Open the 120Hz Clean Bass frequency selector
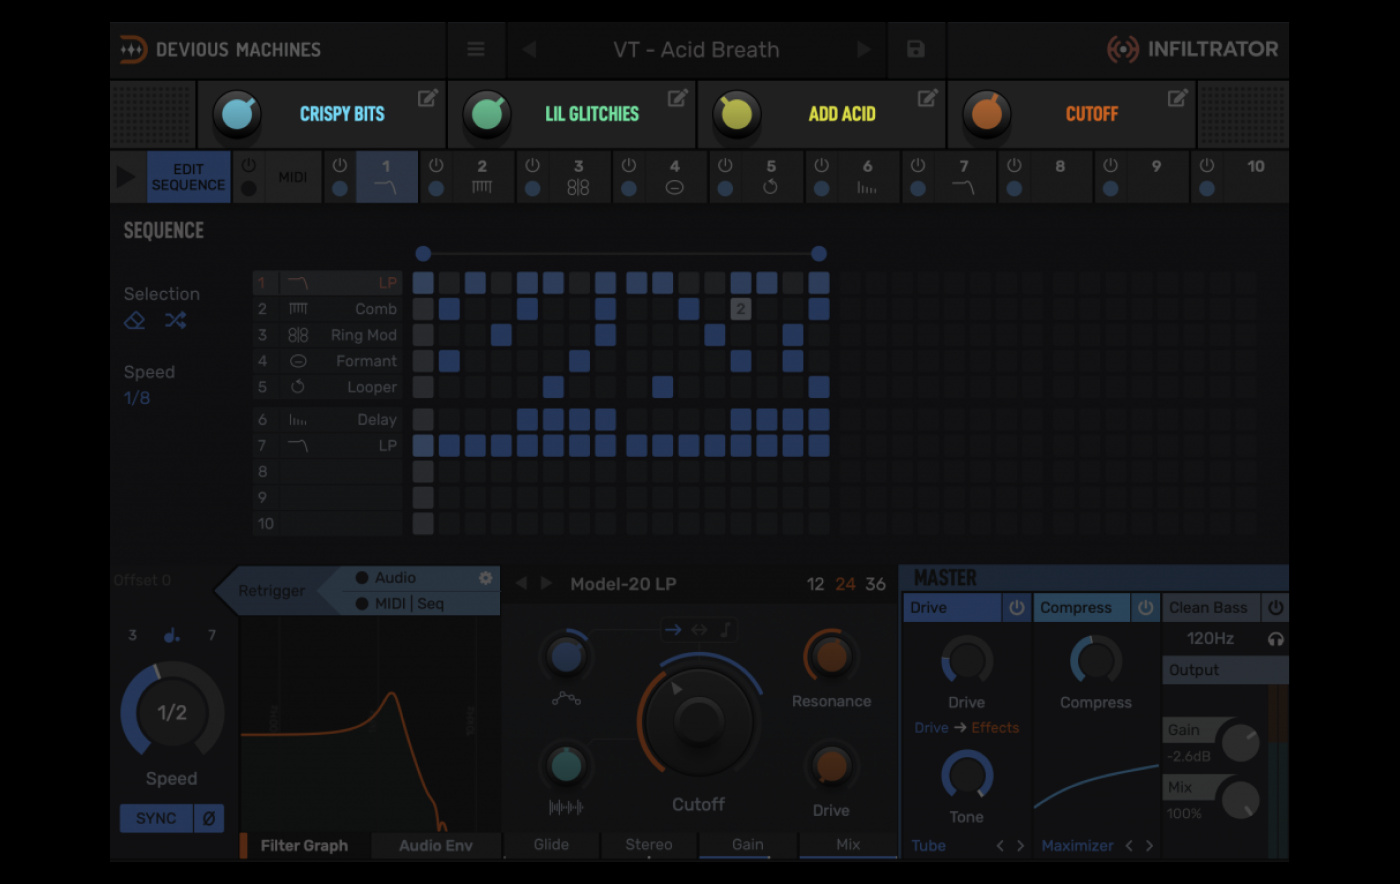 tap(1210, 638)
